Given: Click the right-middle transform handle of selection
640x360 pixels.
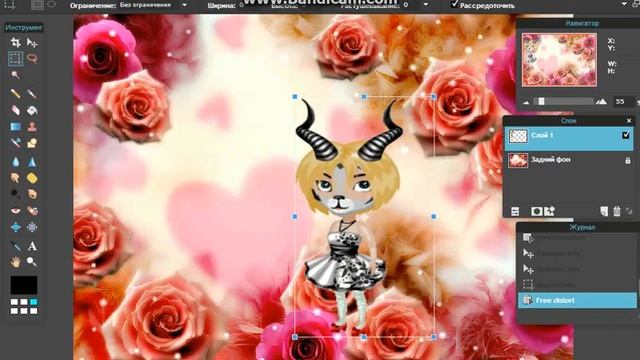Looking at the screenshot, I should [434, 216].
